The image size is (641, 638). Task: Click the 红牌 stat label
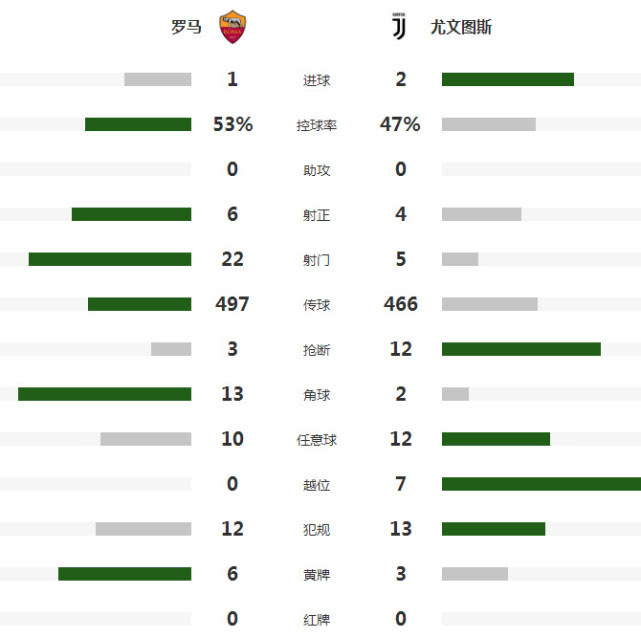316,620
